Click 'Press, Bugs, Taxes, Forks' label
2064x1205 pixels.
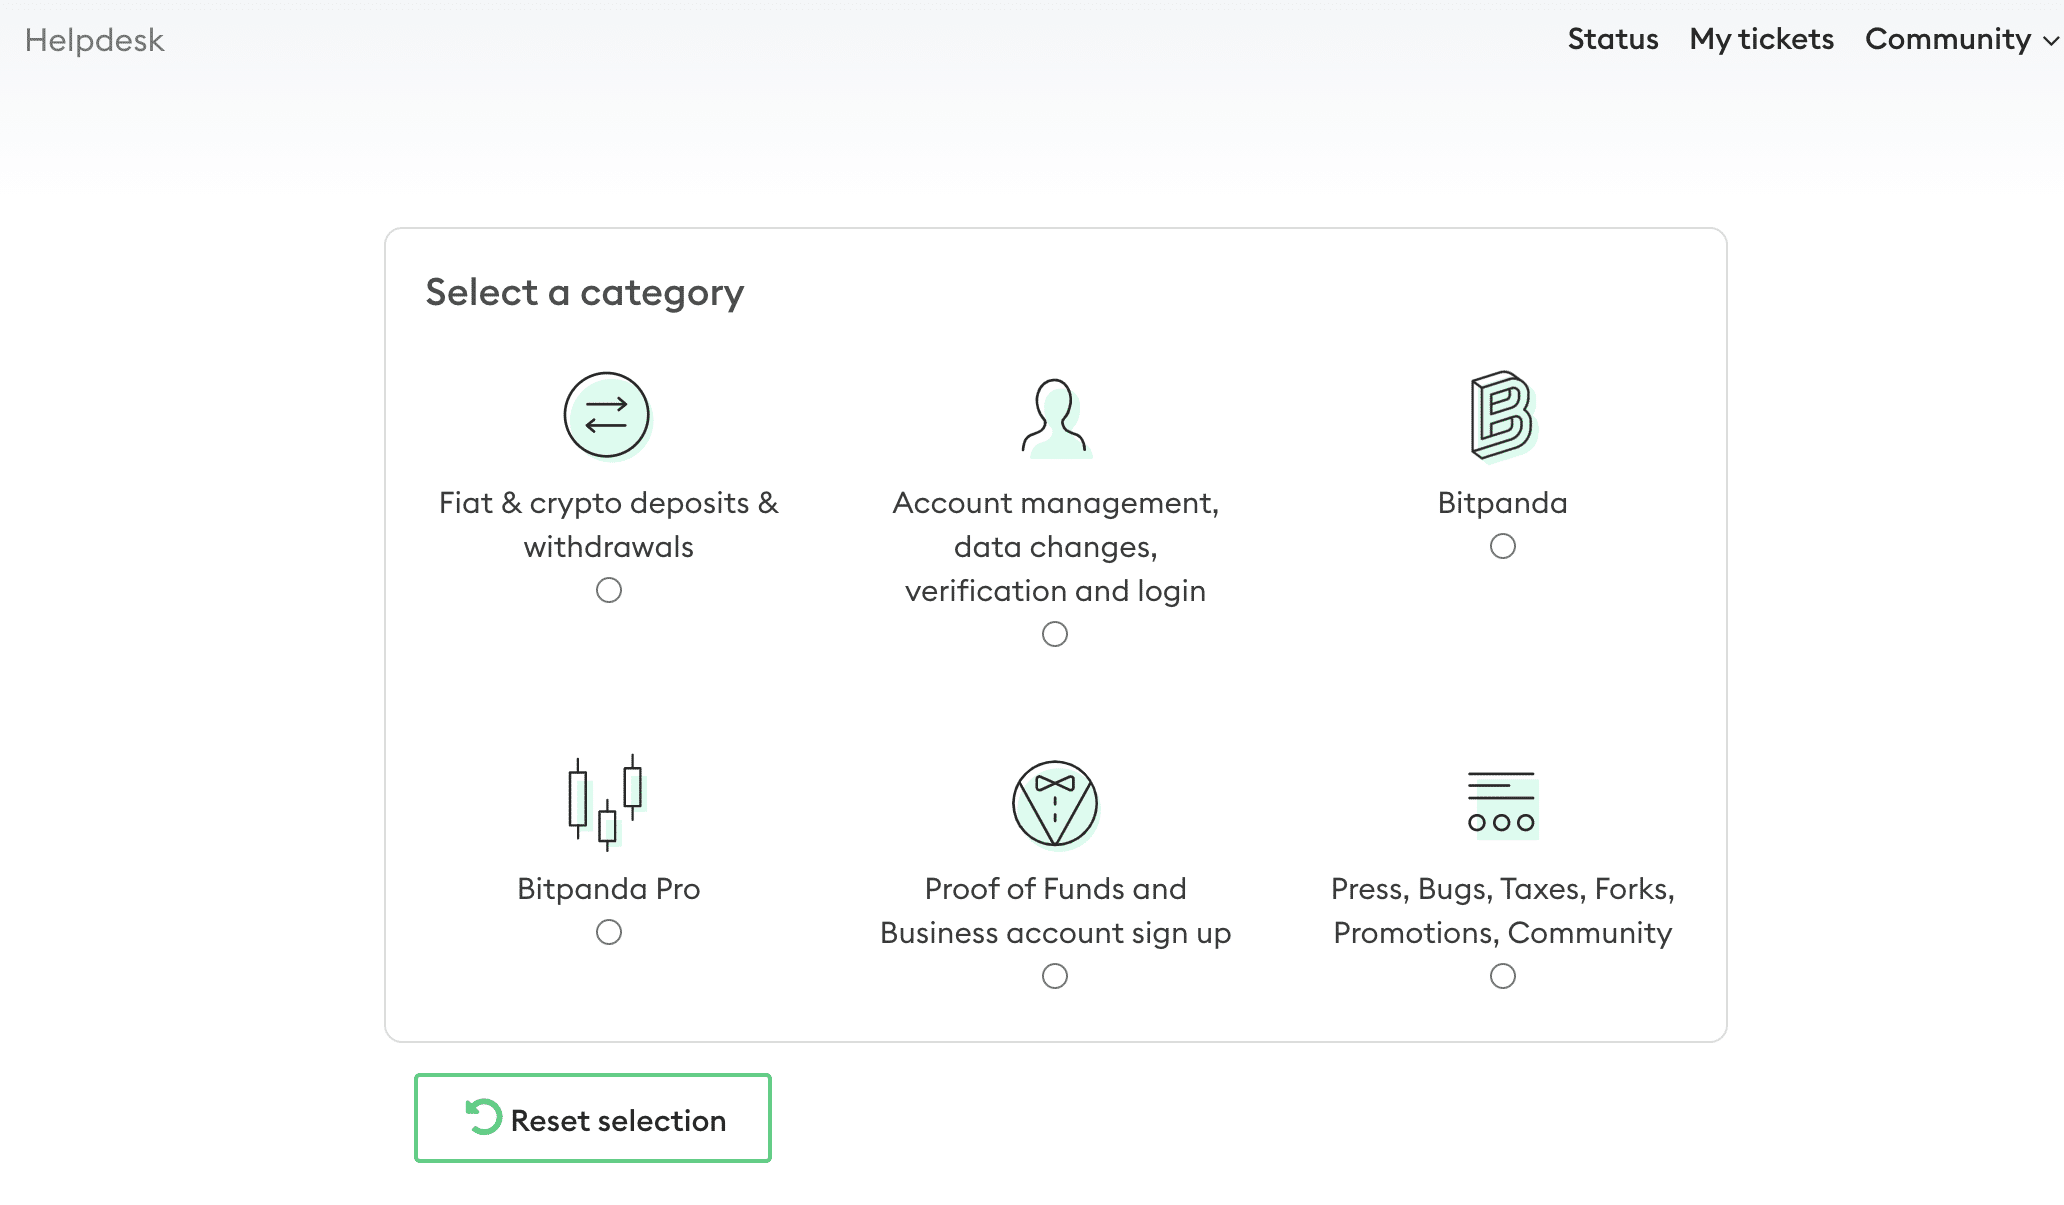coord(1502,910)
